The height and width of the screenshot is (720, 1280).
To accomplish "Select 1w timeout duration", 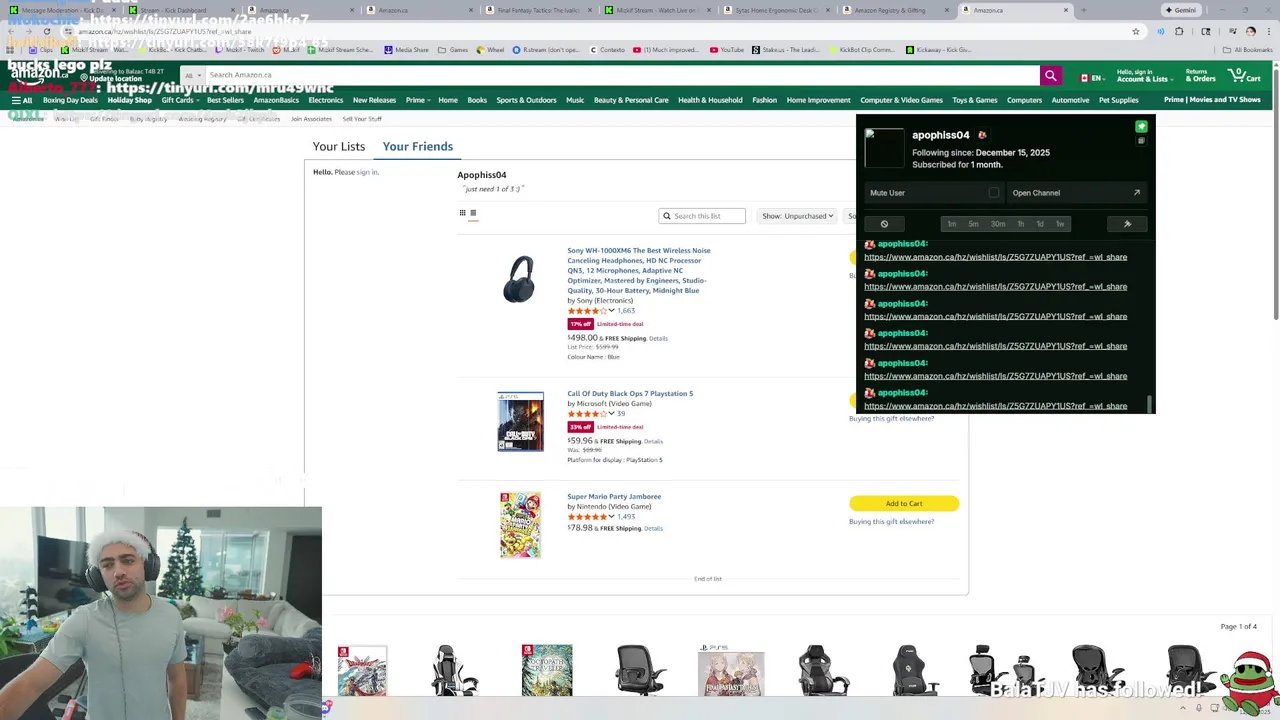I will [x=1060, y=224].
